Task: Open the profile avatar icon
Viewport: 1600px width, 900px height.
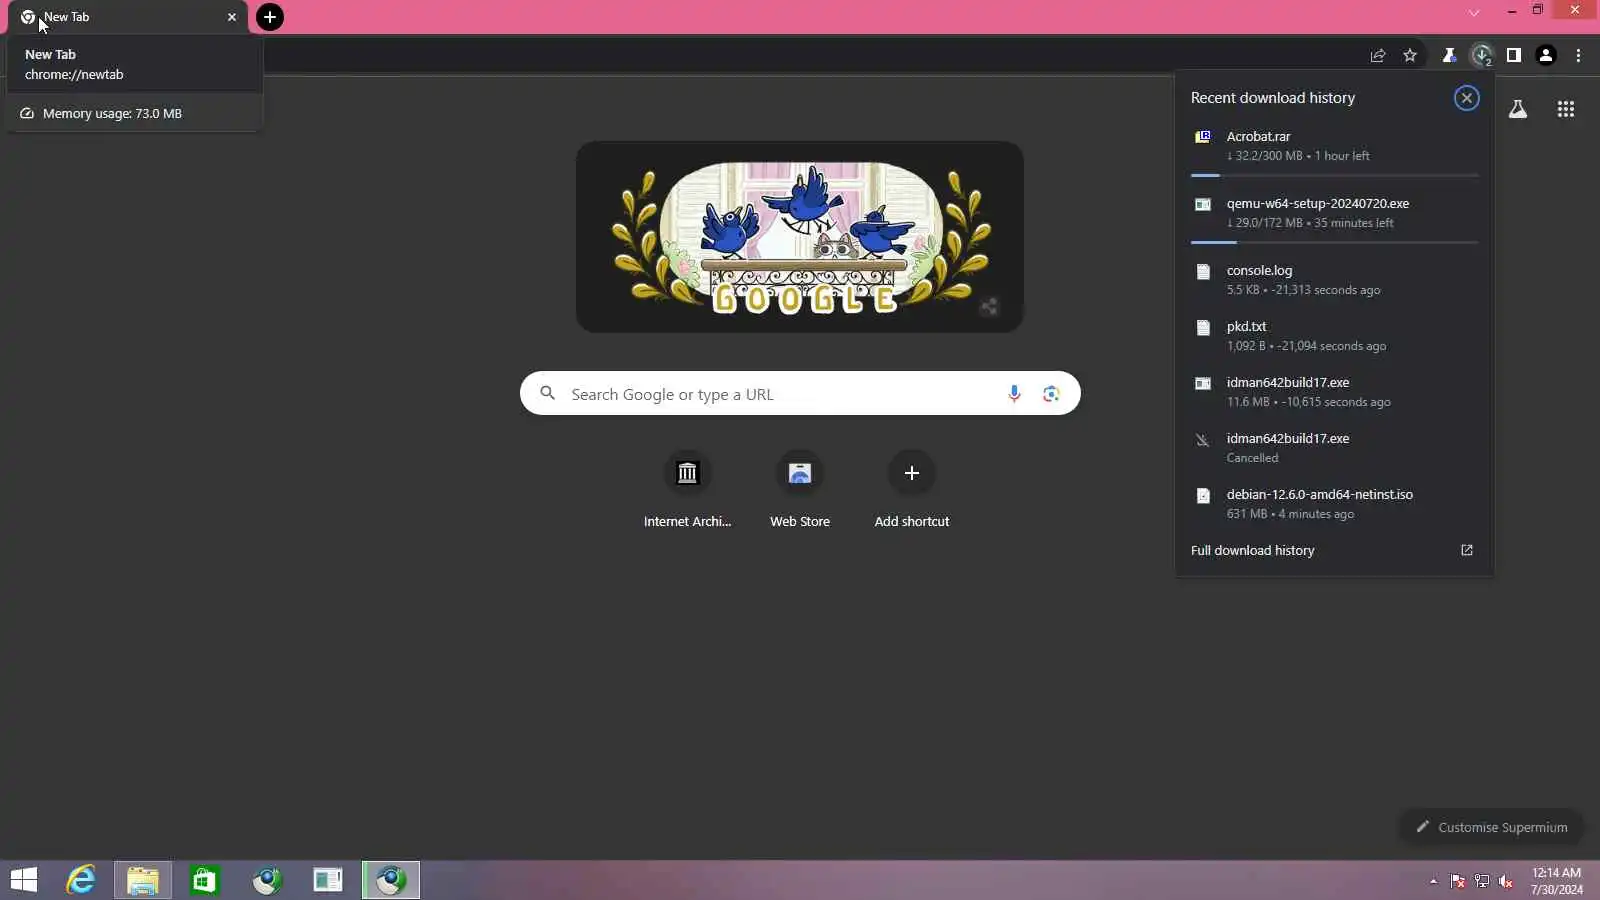Action: pos(1546,56)
